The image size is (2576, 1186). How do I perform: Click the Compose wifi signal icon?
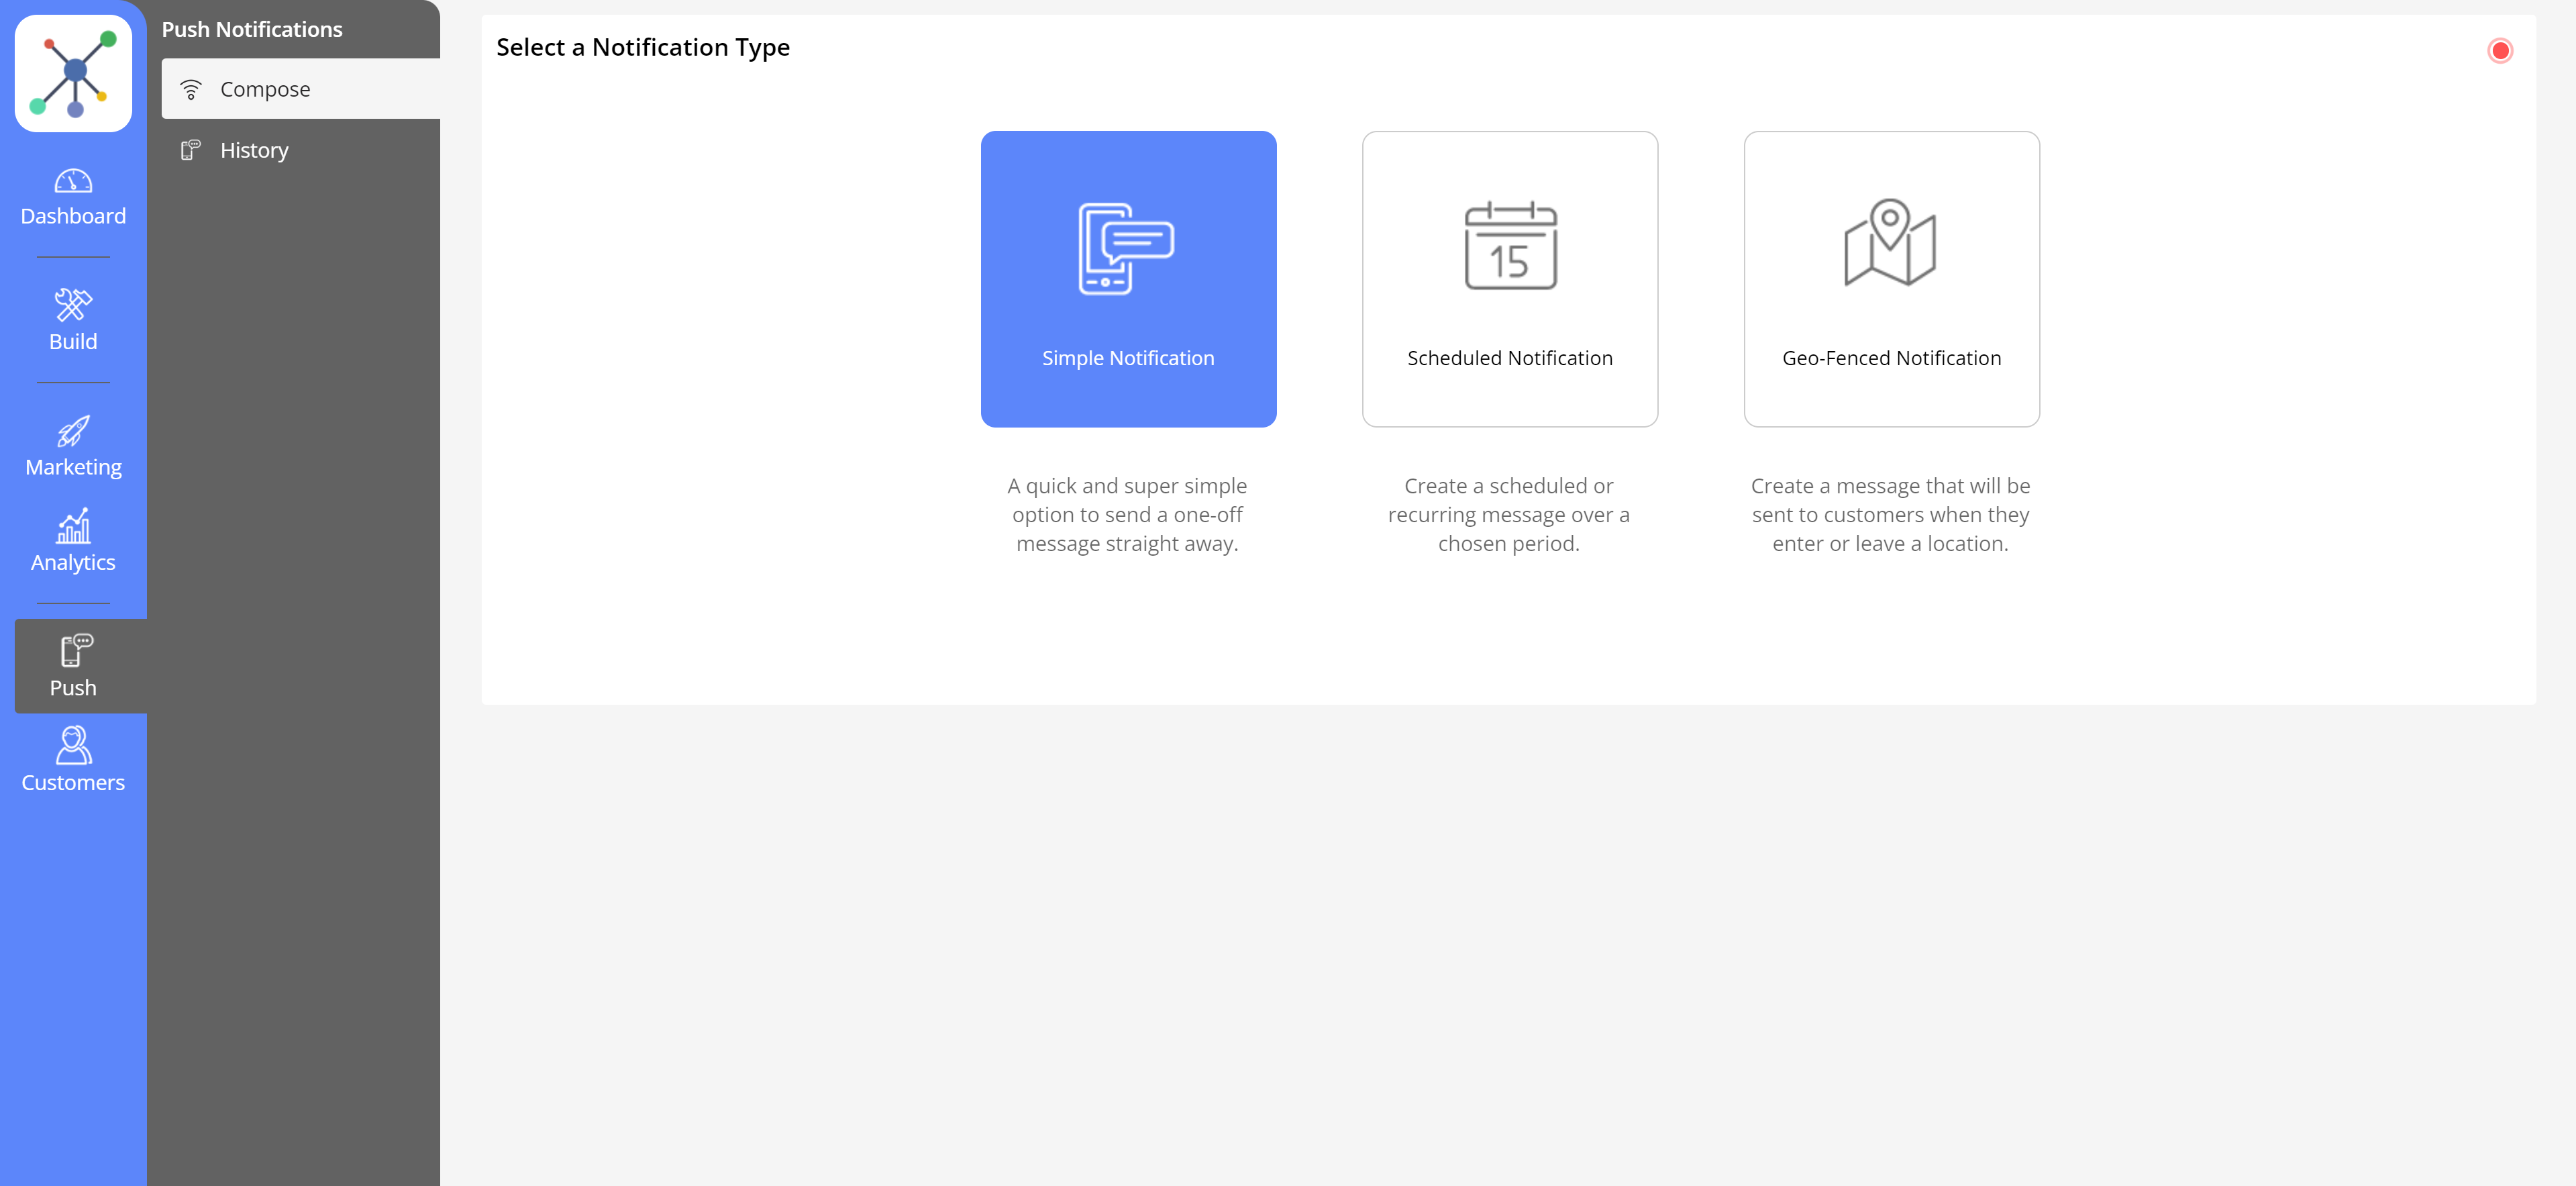[190, 90]
